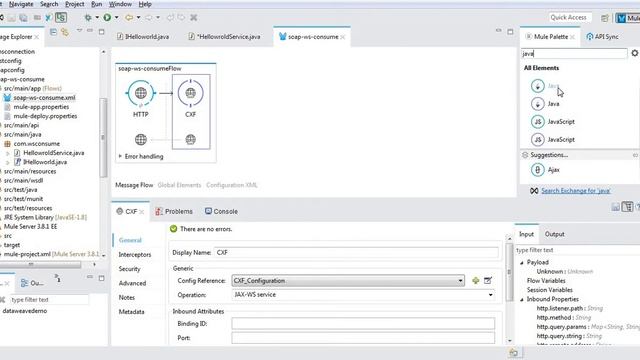Viewport: 640px width, 360px height.
Task: Select the second JavaScript palette element
Action: [x=553, y=140]
